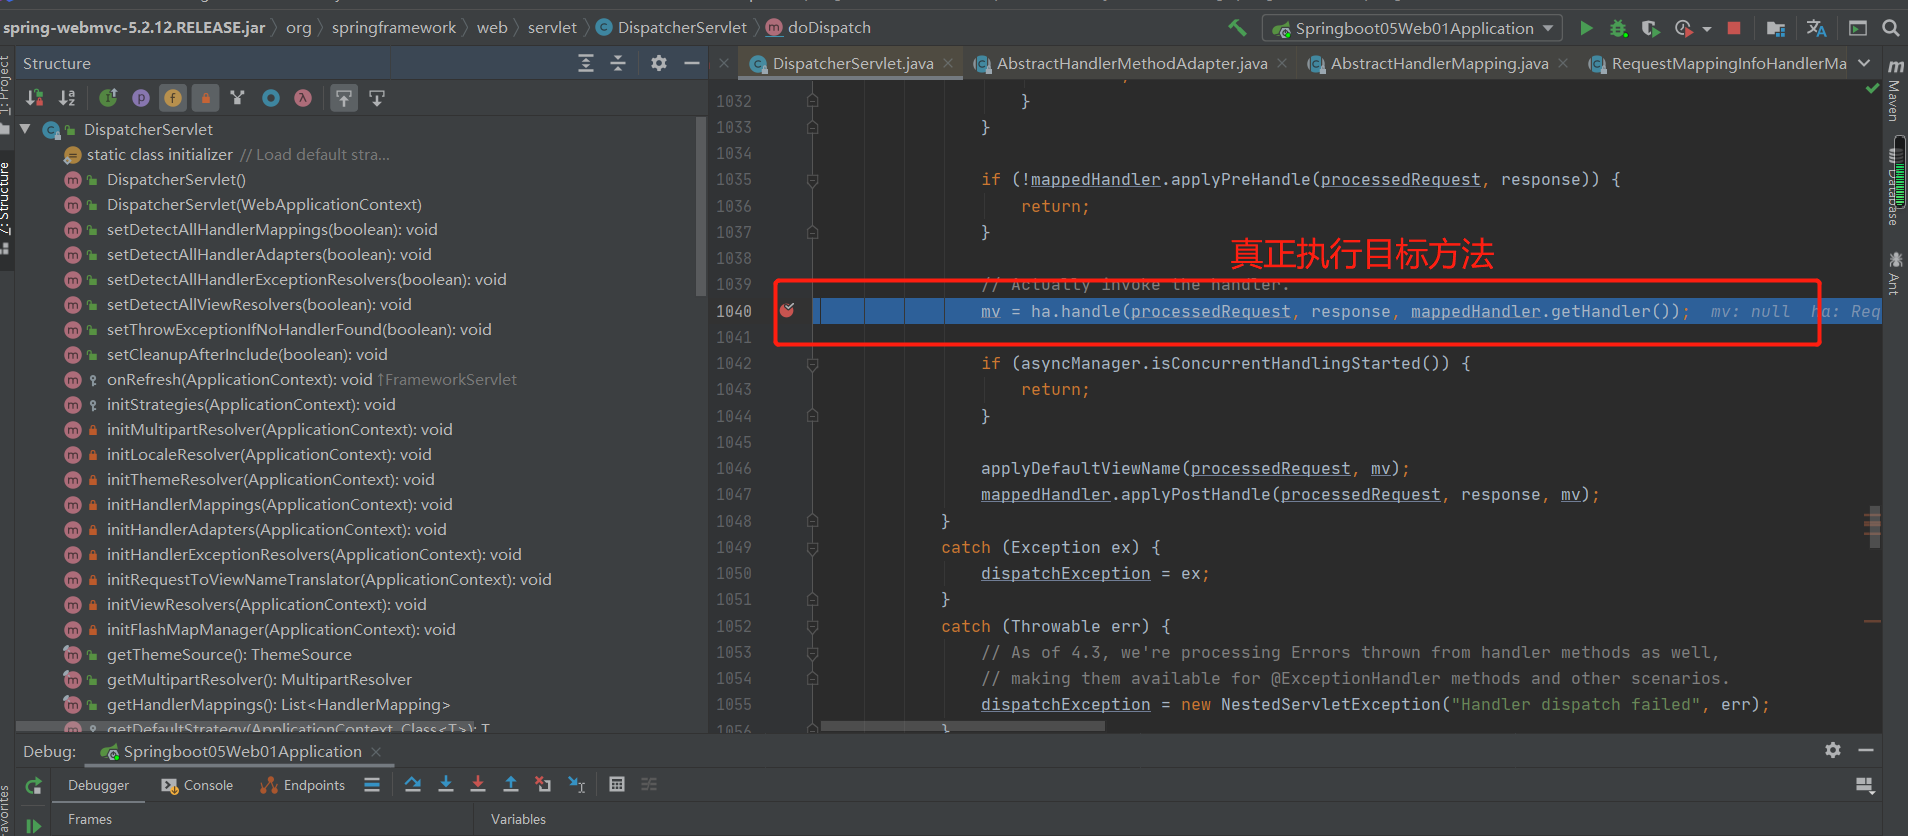Toggle Autoscroll to Source in Structure toolbar
The width and height of the screenshot is (1908, 836).
(x=344, y=98)
